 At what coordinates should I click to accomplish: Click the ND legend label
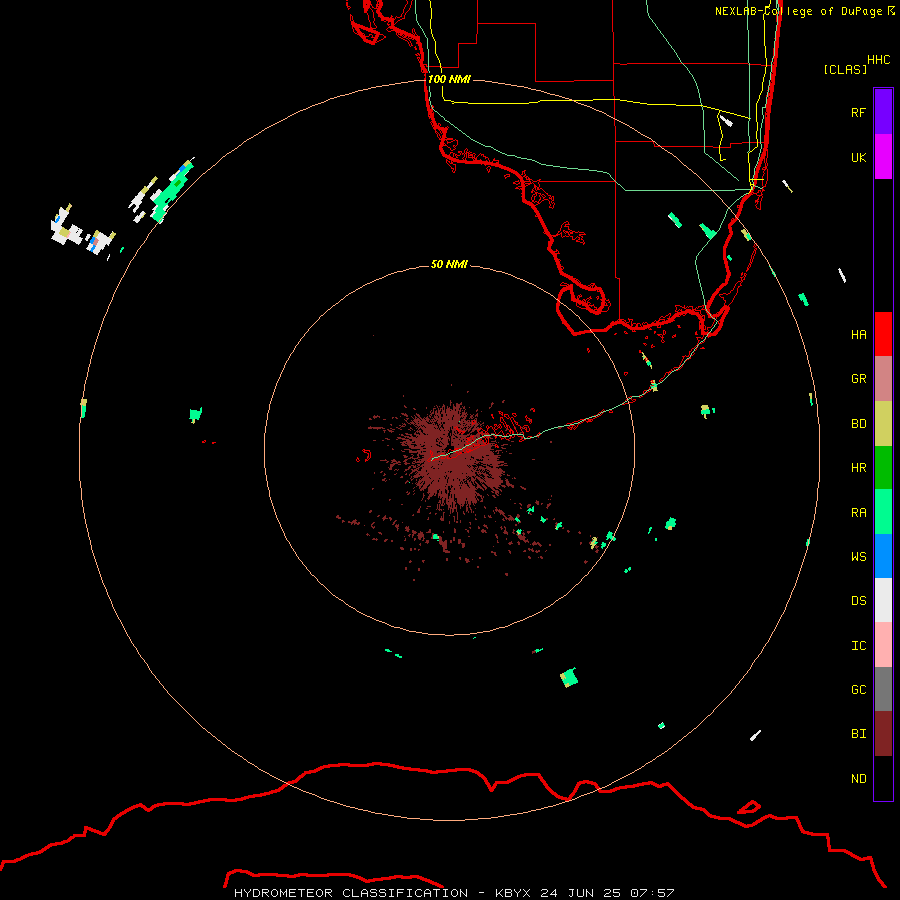[x=858, y=778]
